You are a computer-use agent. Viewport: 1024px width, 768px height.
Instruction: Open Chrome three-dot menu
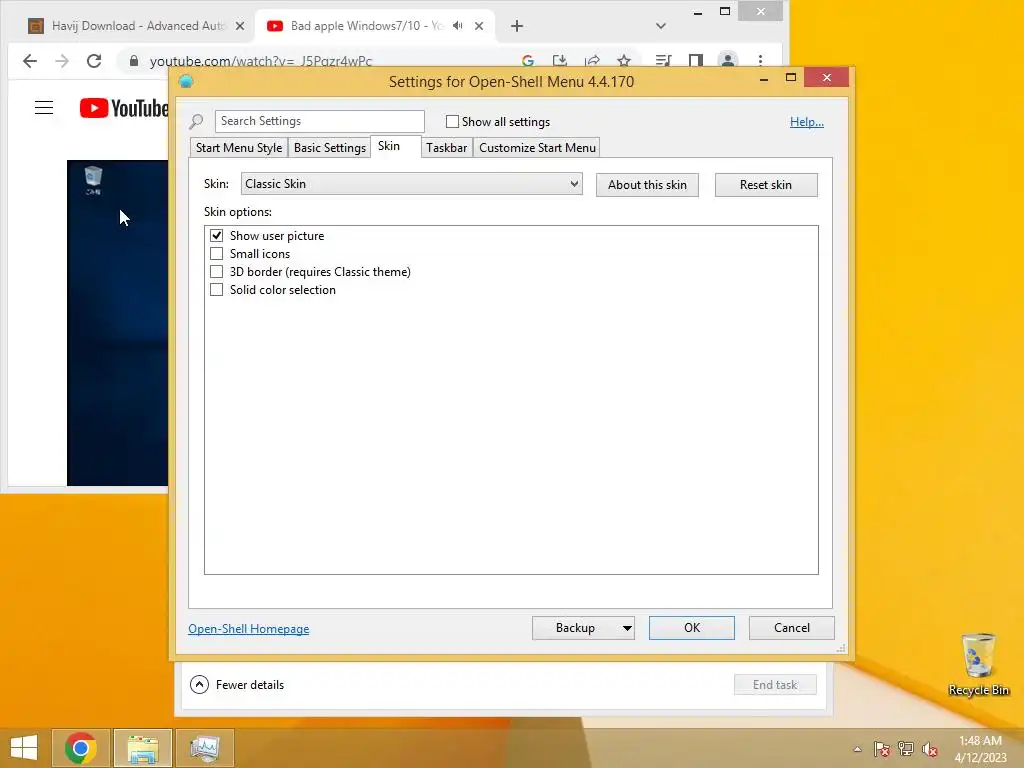coord(760,61)
